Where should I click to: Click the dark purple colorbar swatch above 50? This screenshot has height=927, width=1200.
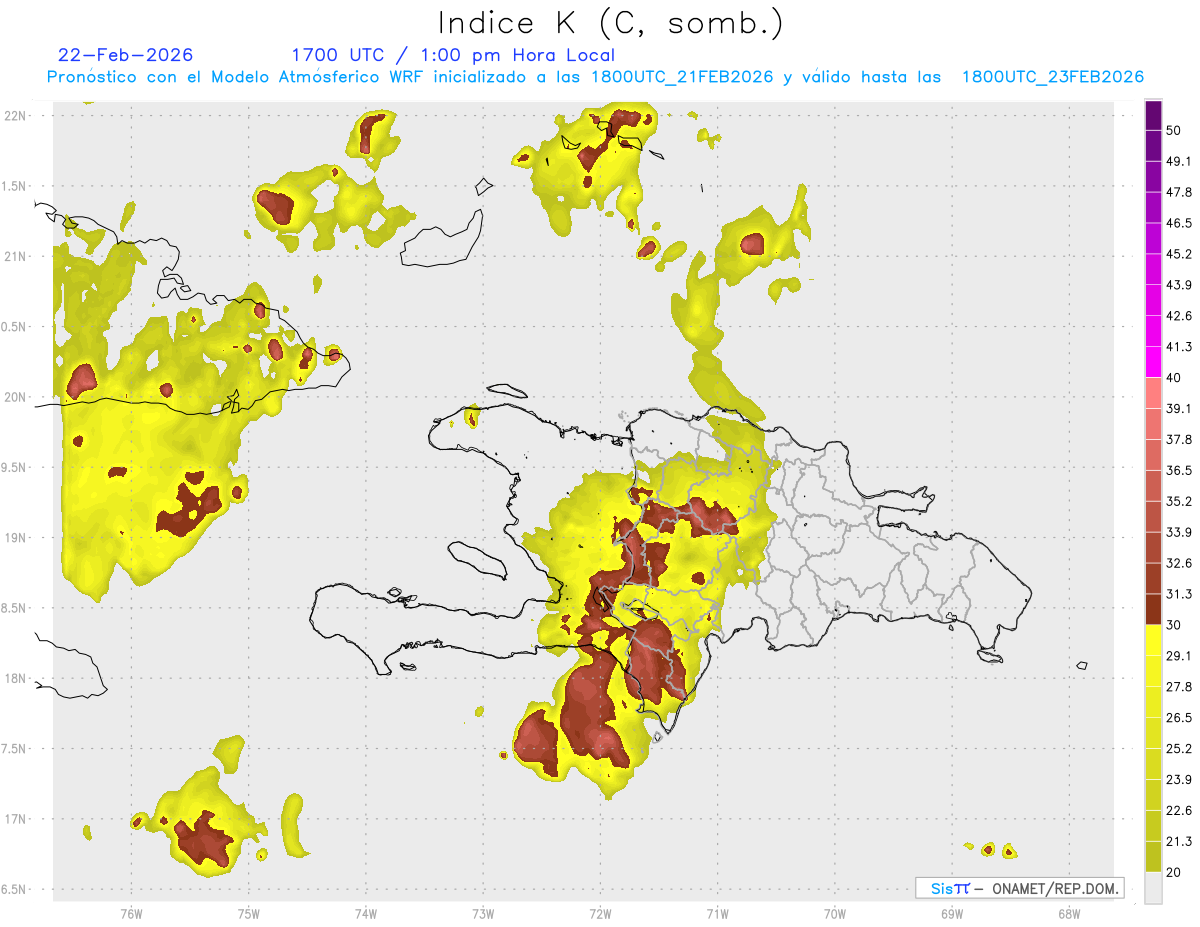click(x=1154, y=115)
